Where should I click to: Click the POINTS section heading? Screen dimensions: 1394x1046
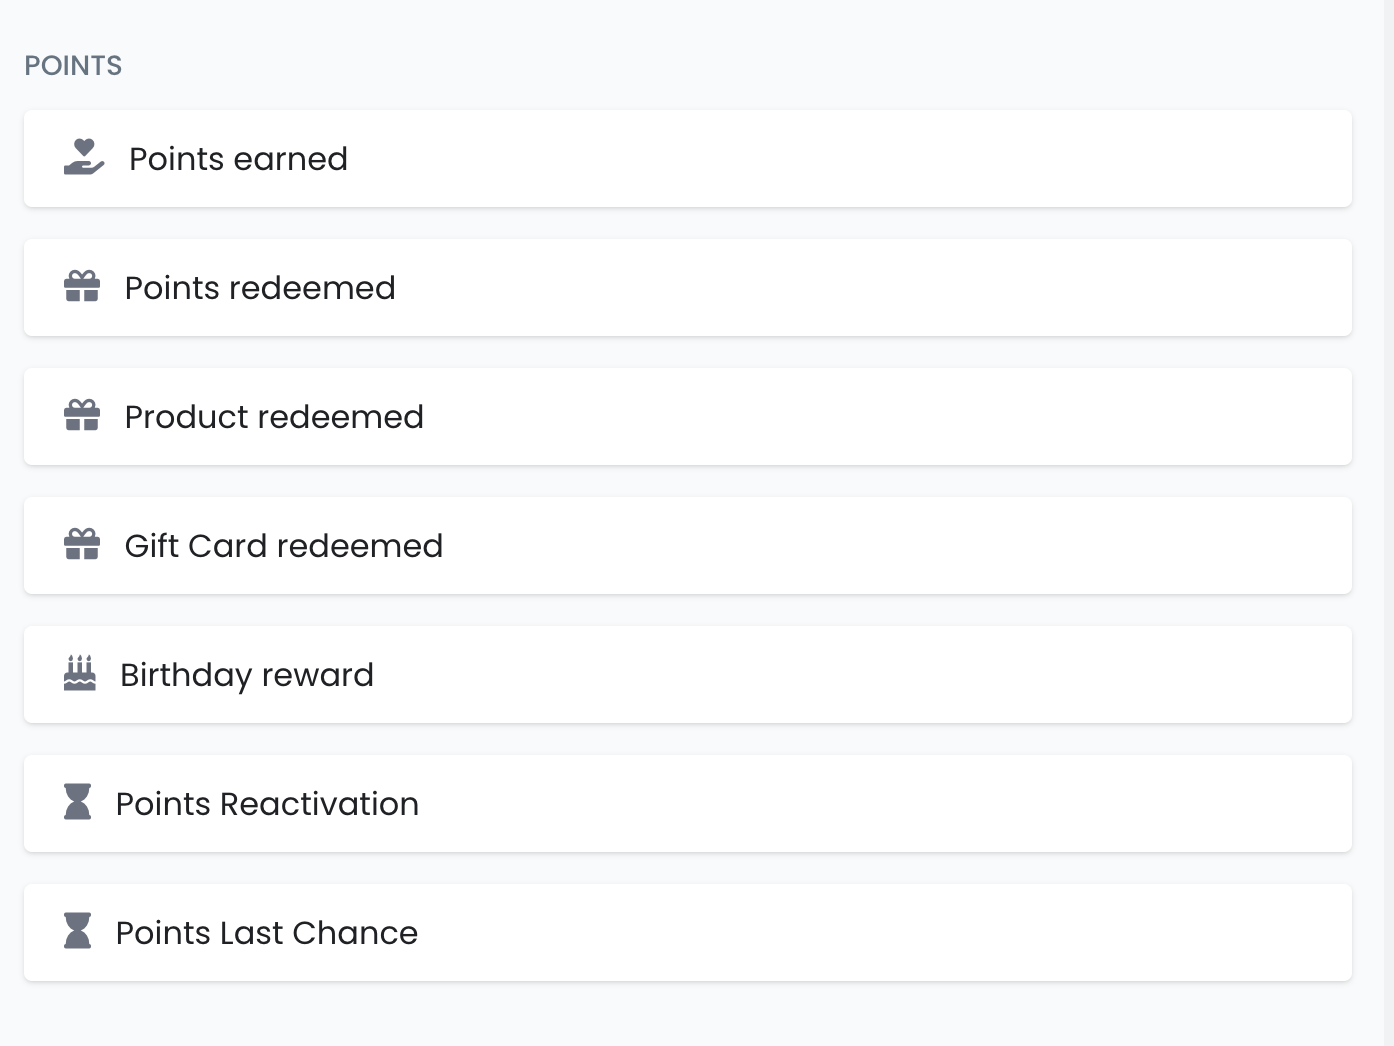[73, 66]
